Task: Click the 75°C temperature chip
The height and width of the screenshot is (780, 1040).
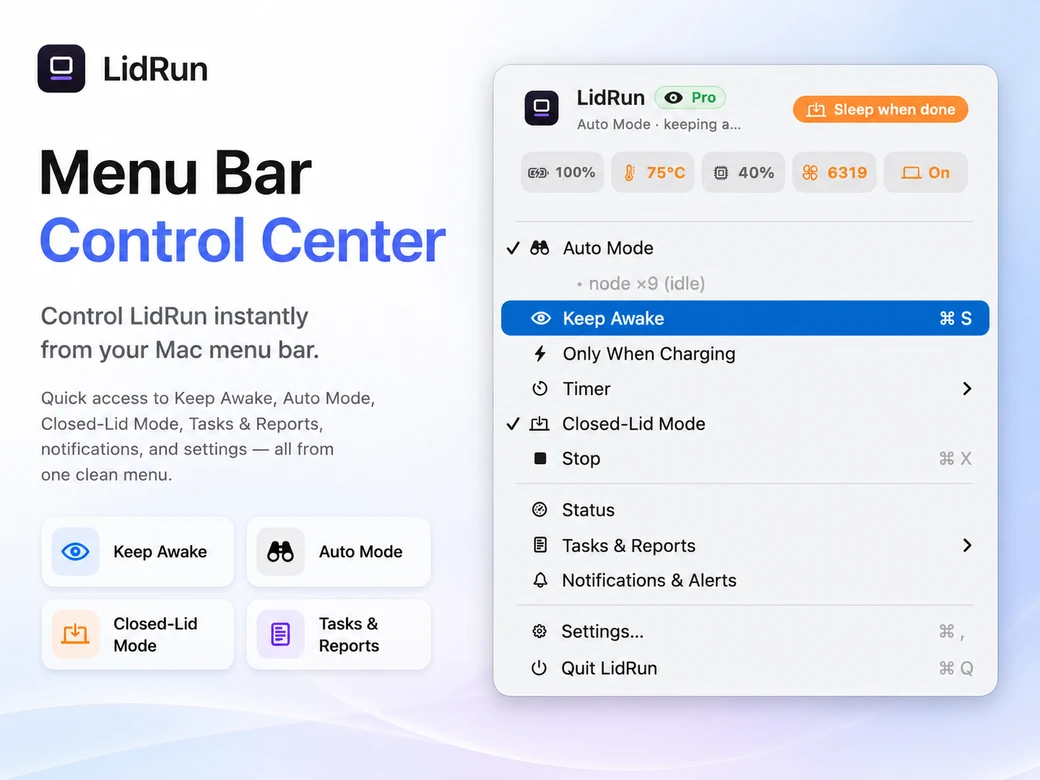Action: 653,172
